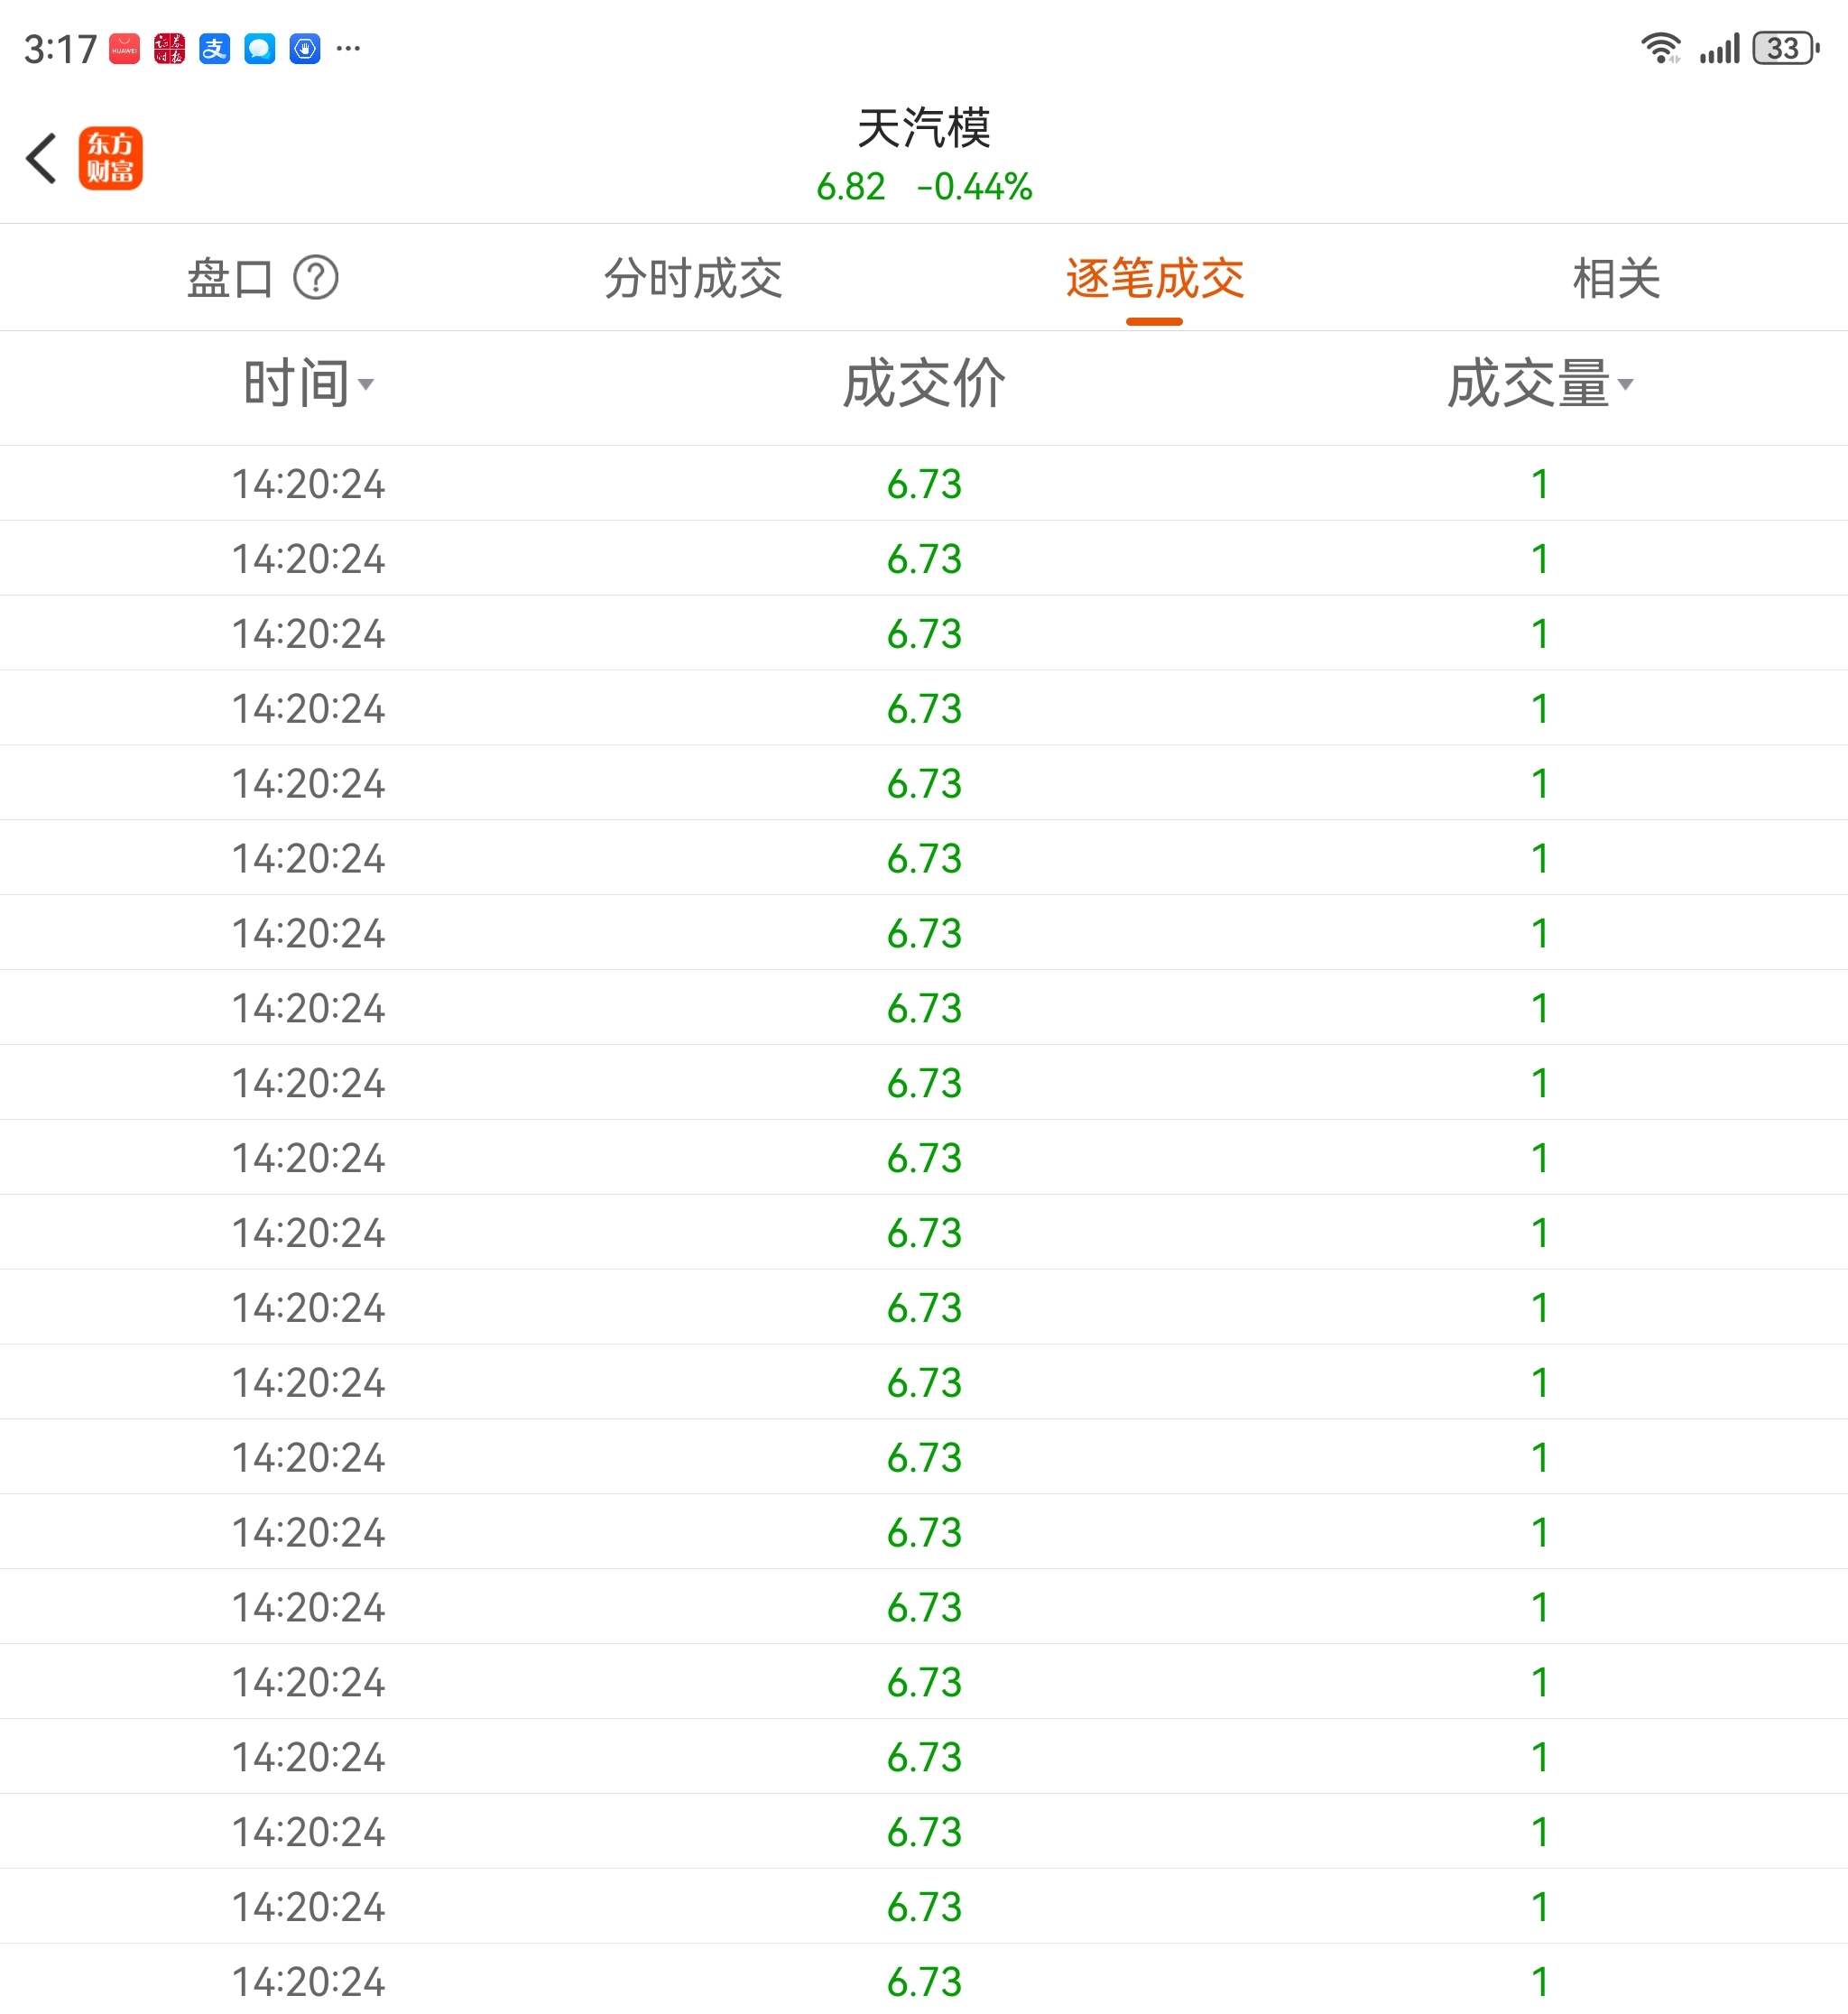
Task: Expand the 时间 sort dropdown arrow
Action: 366,384
